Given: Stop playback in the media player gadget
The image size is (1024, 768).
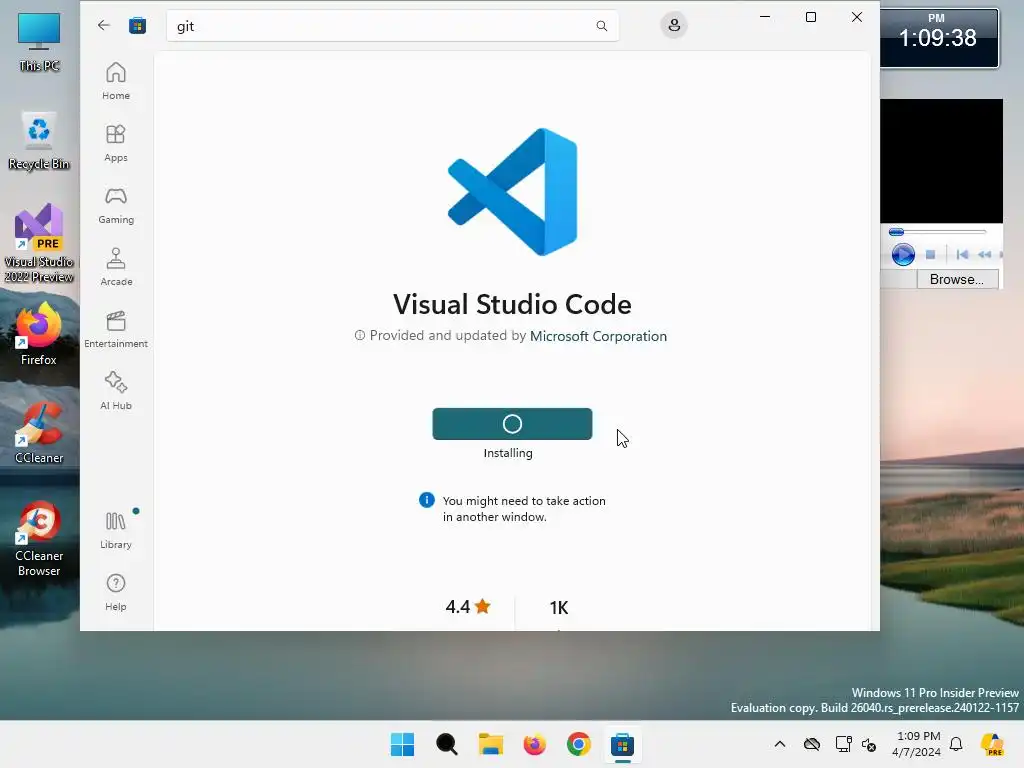Looking at the screenshot, I should point(931,255).
